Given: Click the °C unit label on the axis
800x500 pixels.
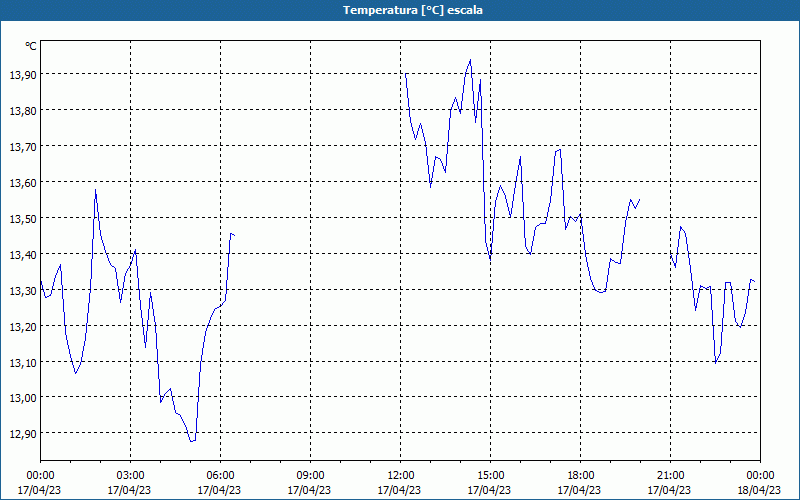Looking at the screenshot, I should (x=31, y=46).
